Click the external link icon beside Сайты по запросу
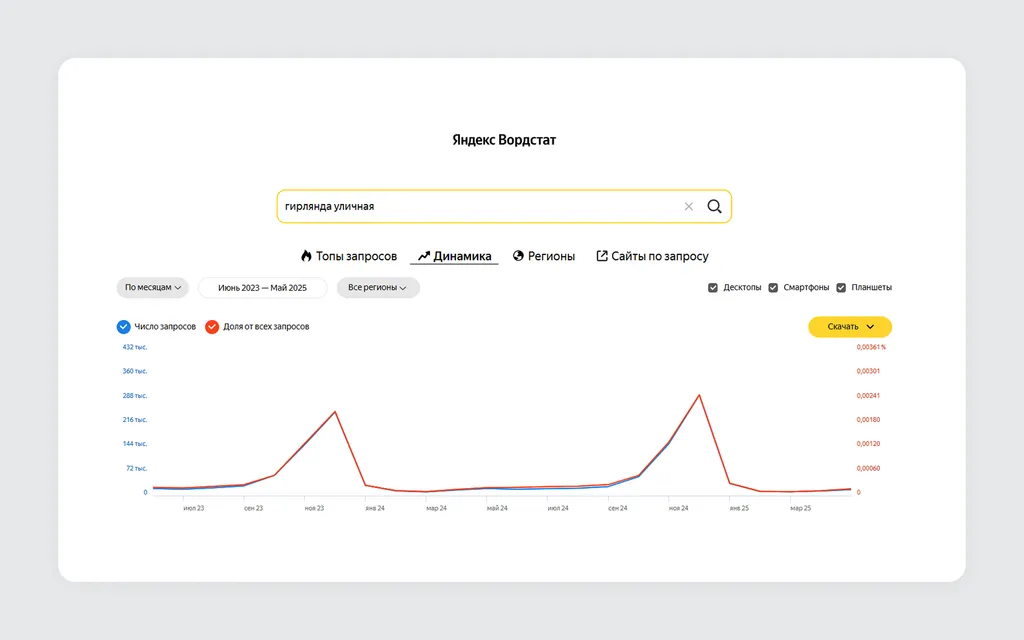Screen dimensions: 1024x640 (x=601, y=256)
